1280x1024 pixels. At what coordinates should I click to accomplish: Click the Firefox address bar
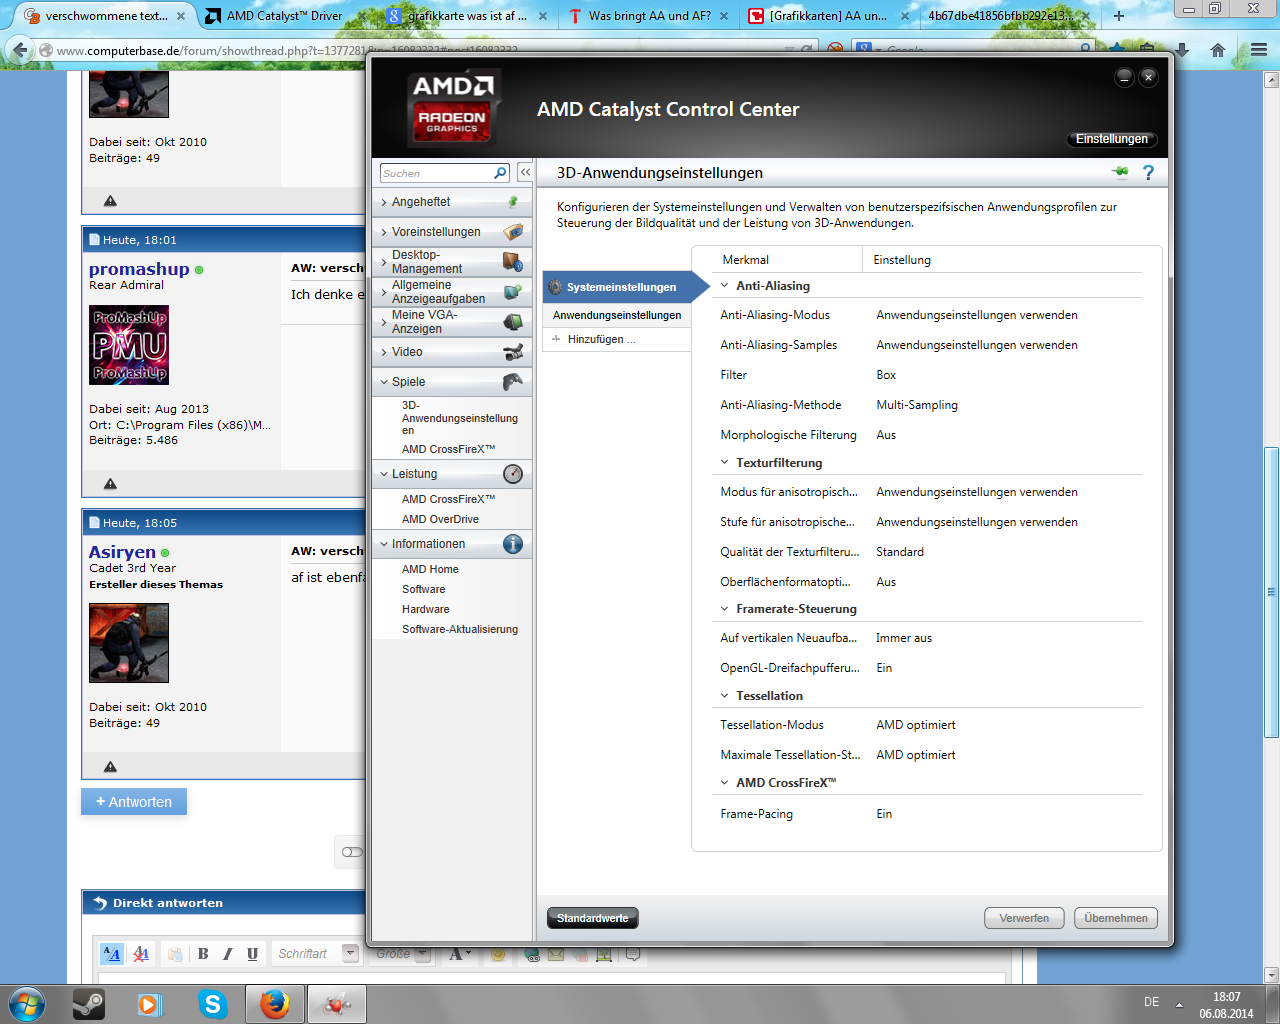tap(420, 50)
